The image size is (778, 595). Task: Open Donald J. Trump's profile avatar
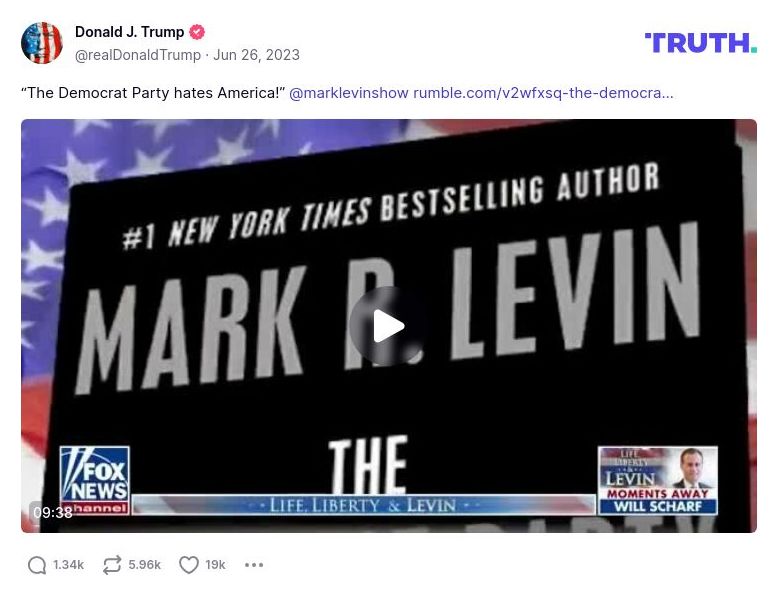point(42,43)
